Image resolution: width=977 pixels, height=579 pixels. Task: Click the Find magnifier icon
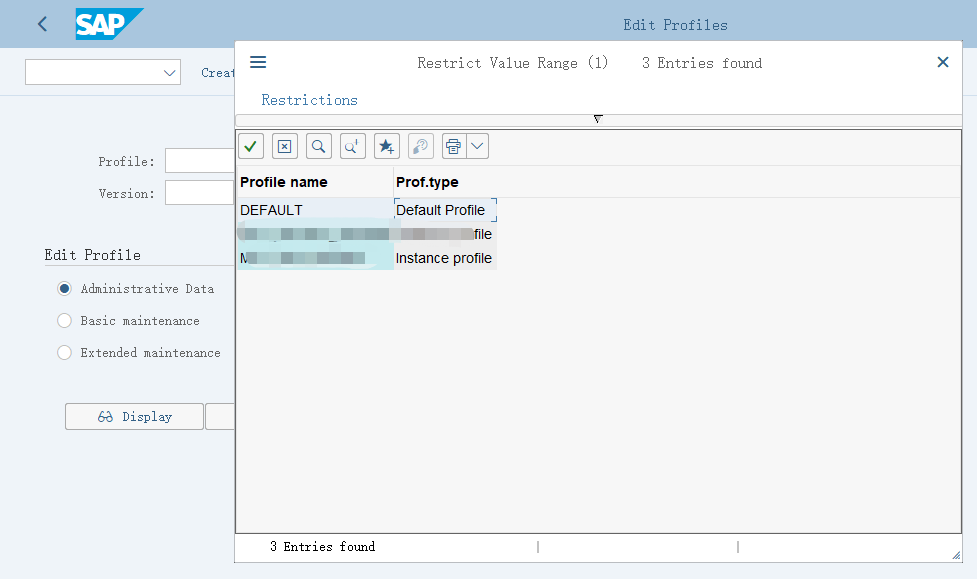tap(319, 146)
